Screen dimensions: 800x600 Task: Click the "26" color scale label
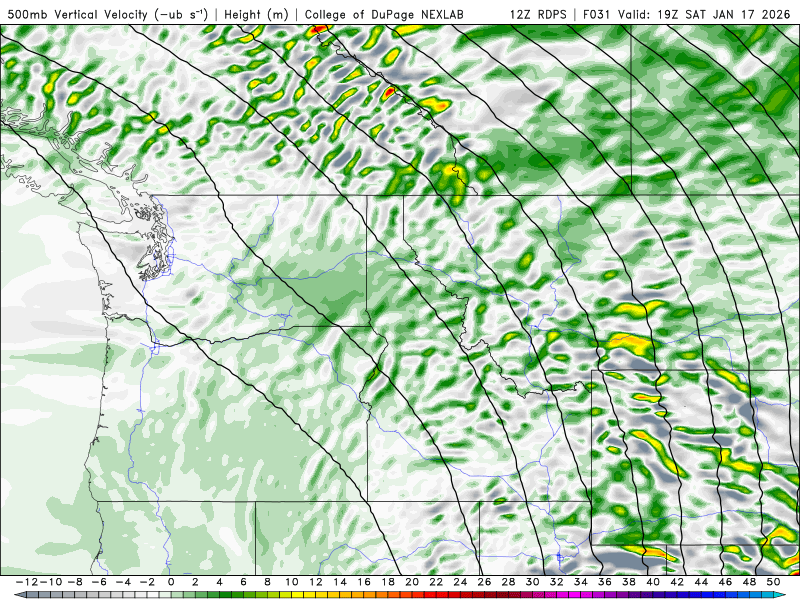click(x=484, y=582)
